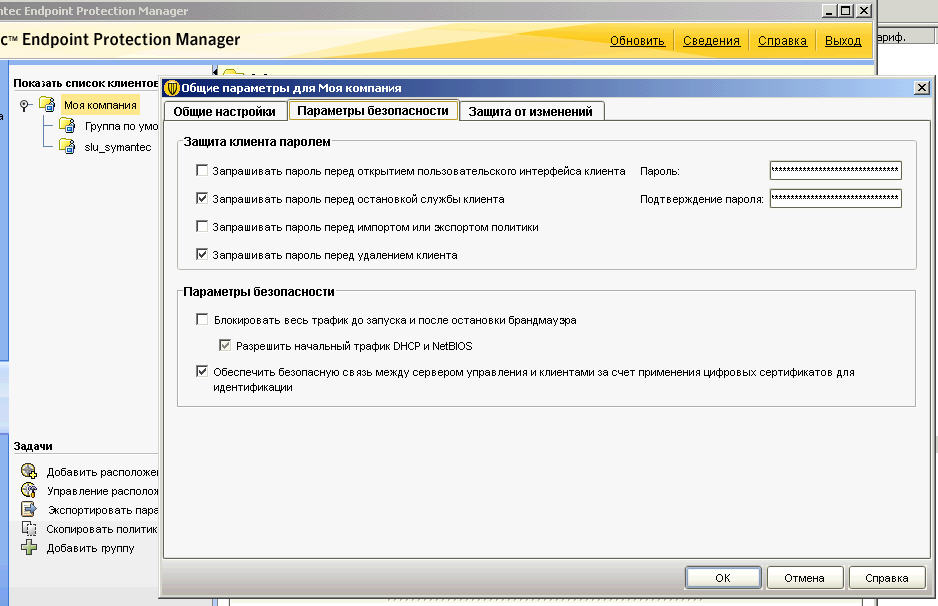Click the Отмена button
Image resolution: width=938 pixels, height=606 pixels.
tap(805, 578)
